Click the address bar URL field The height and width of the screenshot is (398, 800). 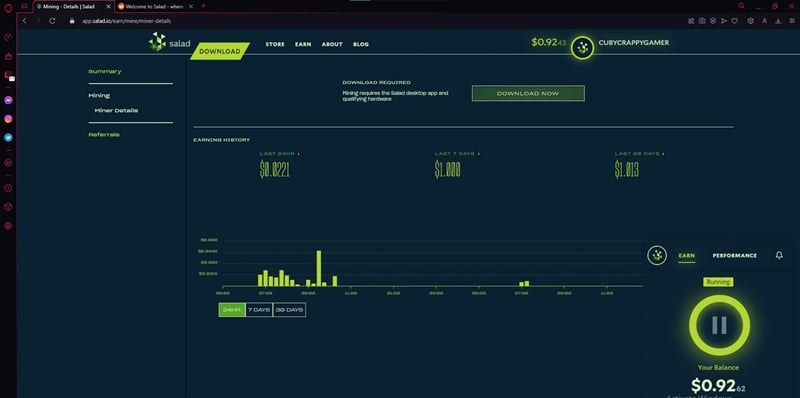(x=127, y=21)
